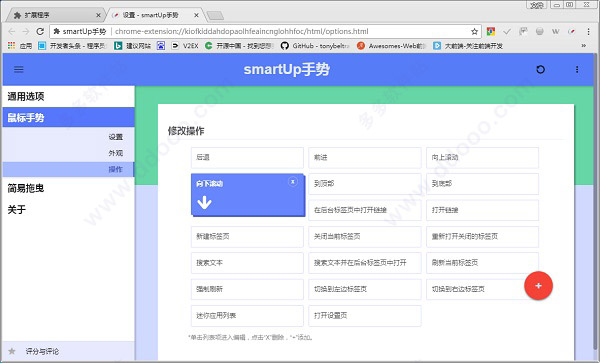
Task: Click the browser back arrow
Action: (11, 31)
